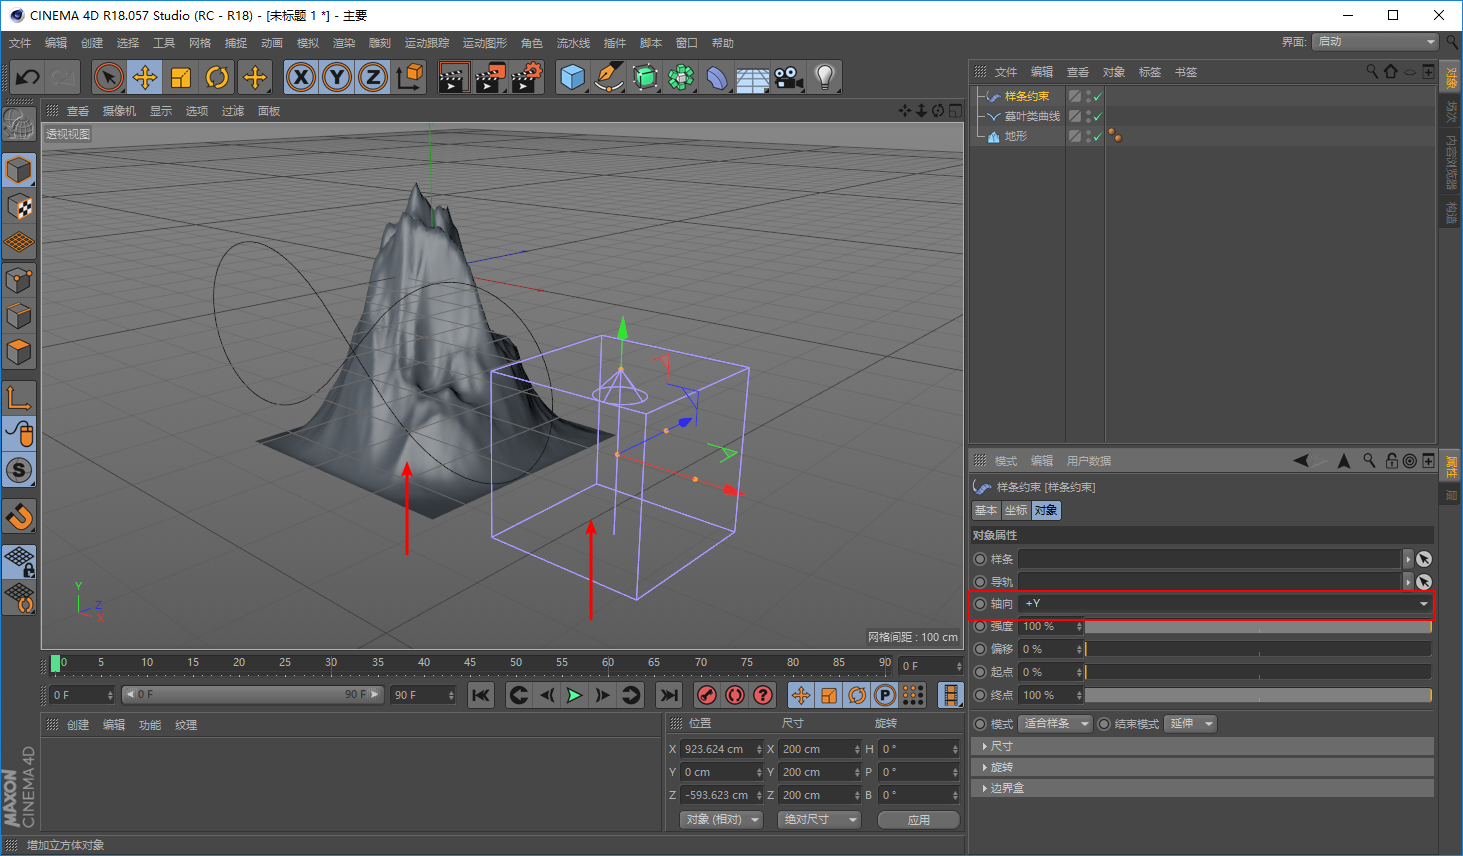Toggle Y axis lock

pyautogui.click(x=337, y=77)
